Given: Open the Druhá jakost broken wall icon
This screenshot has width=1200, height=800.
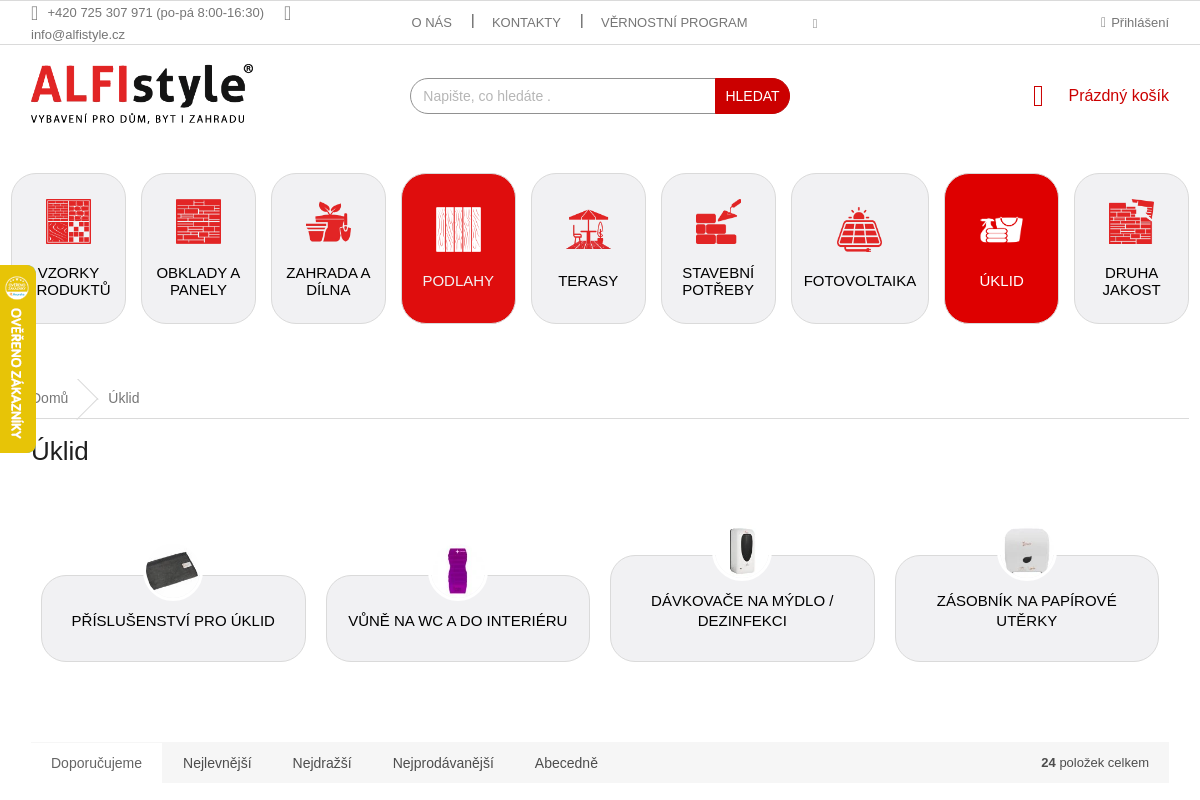Looking at the screenshot, I should click(x=1131, y=222).
